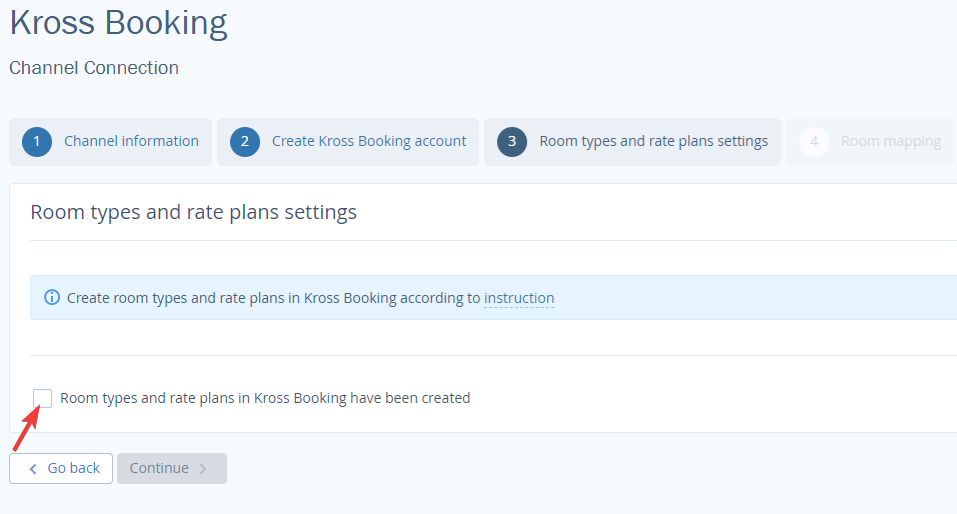Click the Continue button
957x514 pixels.
172,468
